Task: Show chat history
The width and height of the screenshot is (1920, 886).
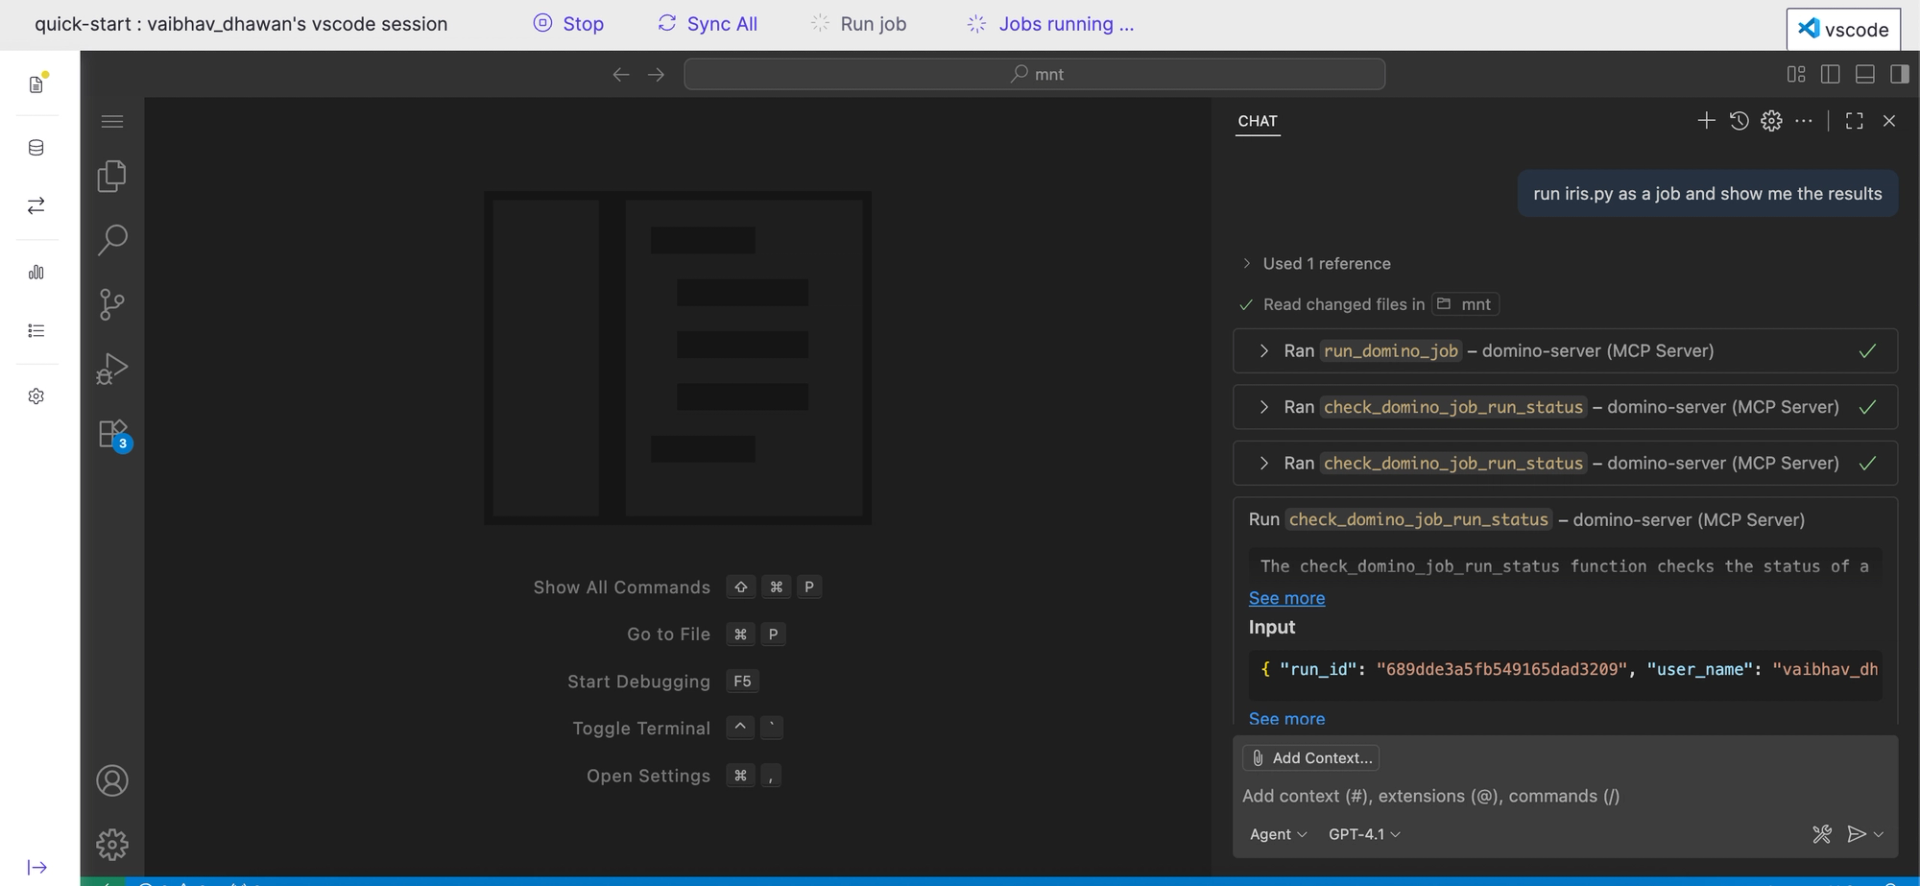Action: tap(1739, 121)
